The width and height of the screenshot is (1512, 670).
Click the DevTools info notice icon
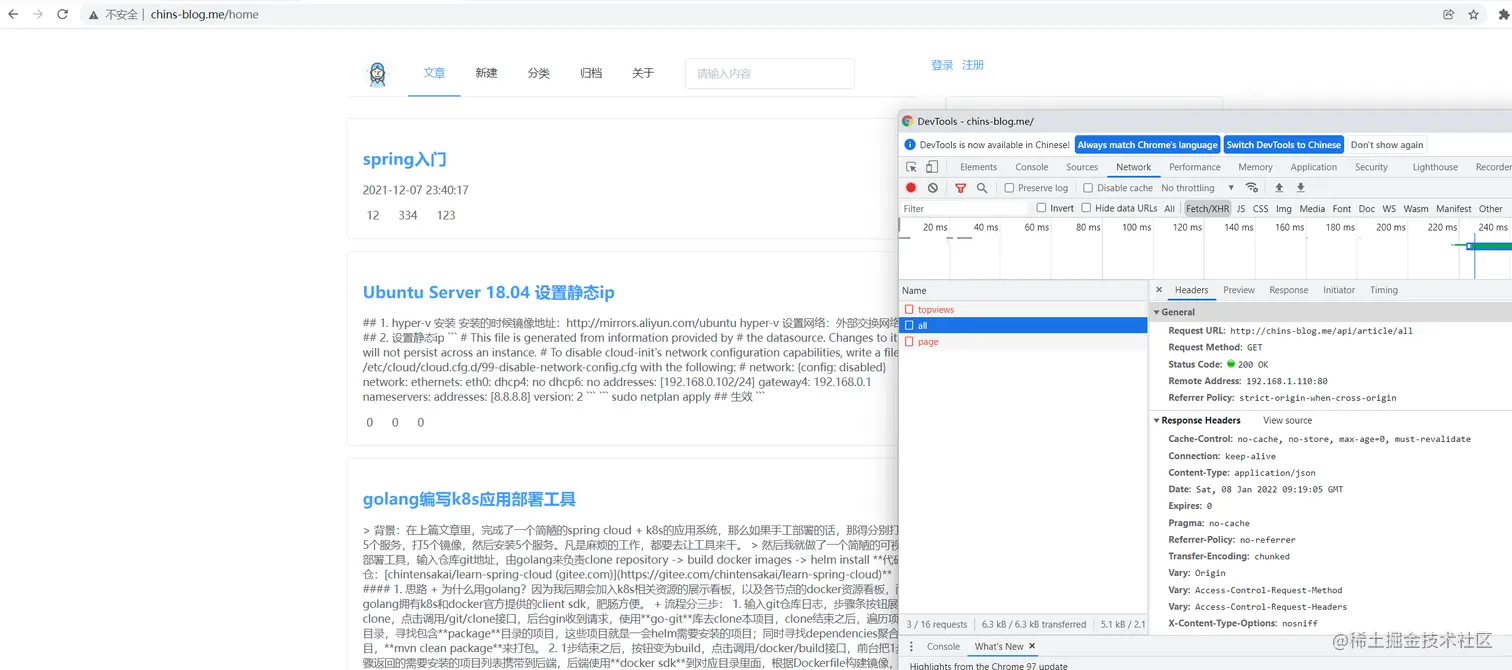pyautogui.click(x=910, y=145)
